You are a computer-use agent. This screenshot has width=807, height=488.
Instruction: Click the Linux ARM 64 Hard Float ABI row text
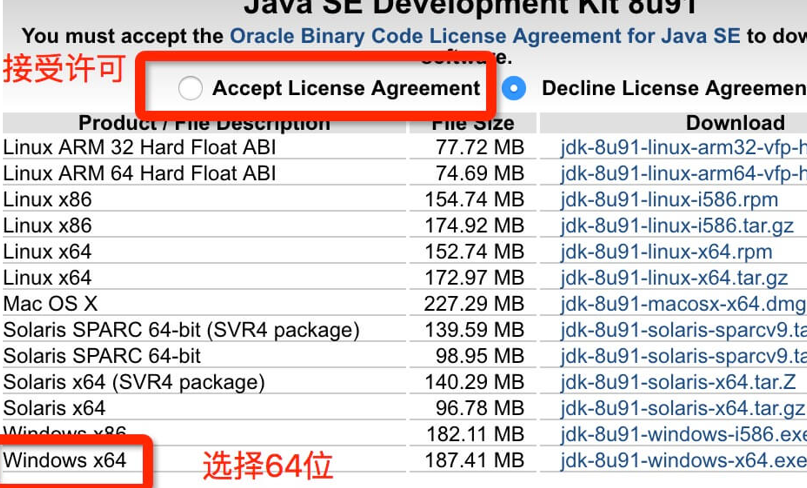(x=139, y=173)
